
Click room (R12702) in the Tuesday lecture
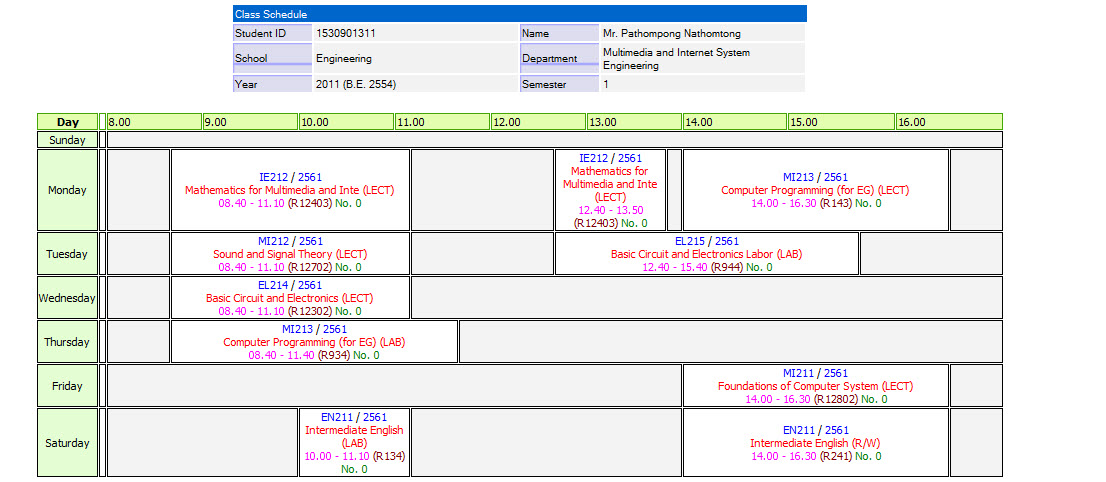pyautogui.click(x=310, y=267)
